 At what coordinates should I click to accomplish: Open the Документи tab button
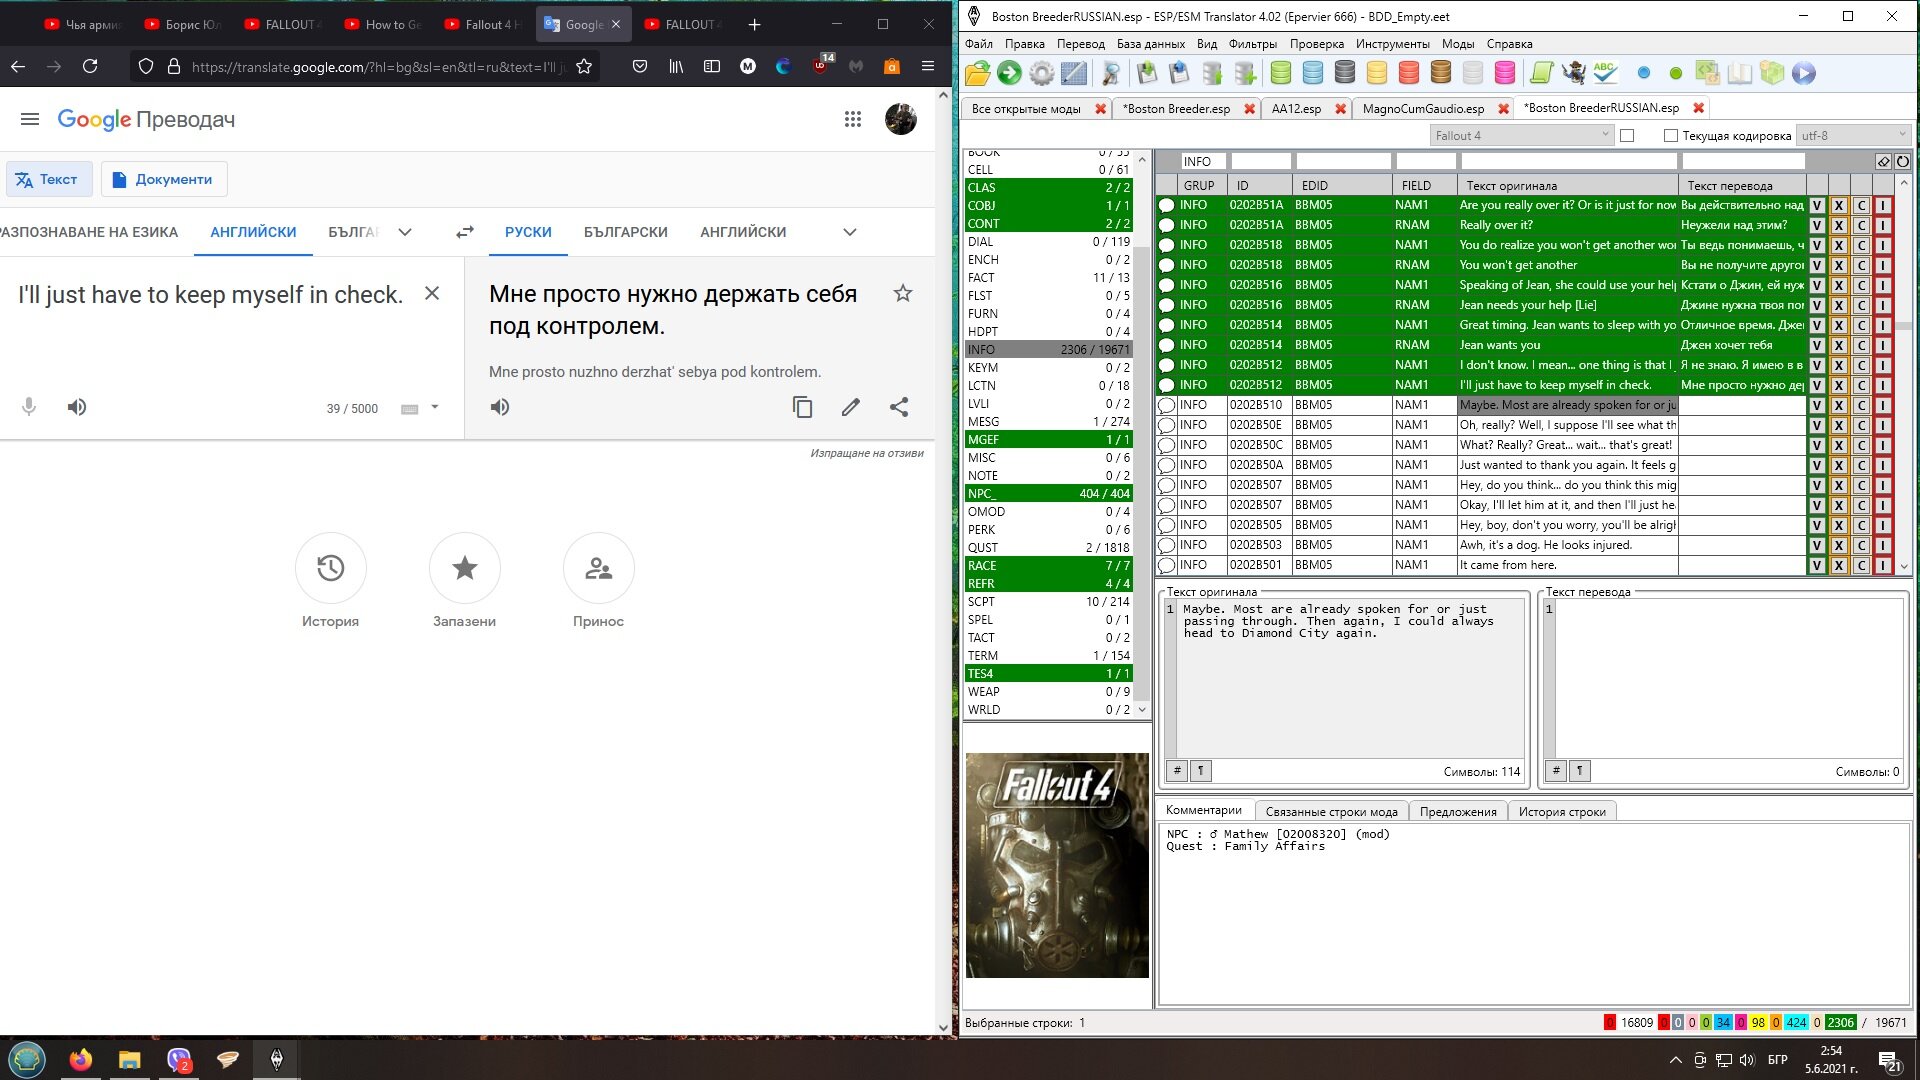[x=163, y=179]
